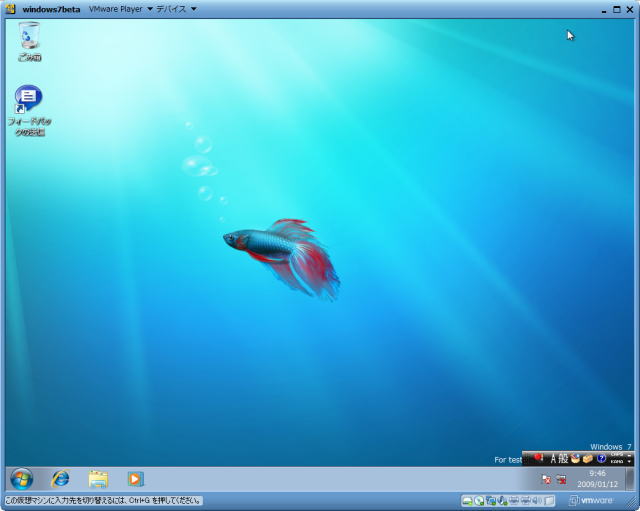This screenshot has height=511, width=640.
Task: Change IME conversion mode 般
Action: pyautogui.click(x=563, y=459)
